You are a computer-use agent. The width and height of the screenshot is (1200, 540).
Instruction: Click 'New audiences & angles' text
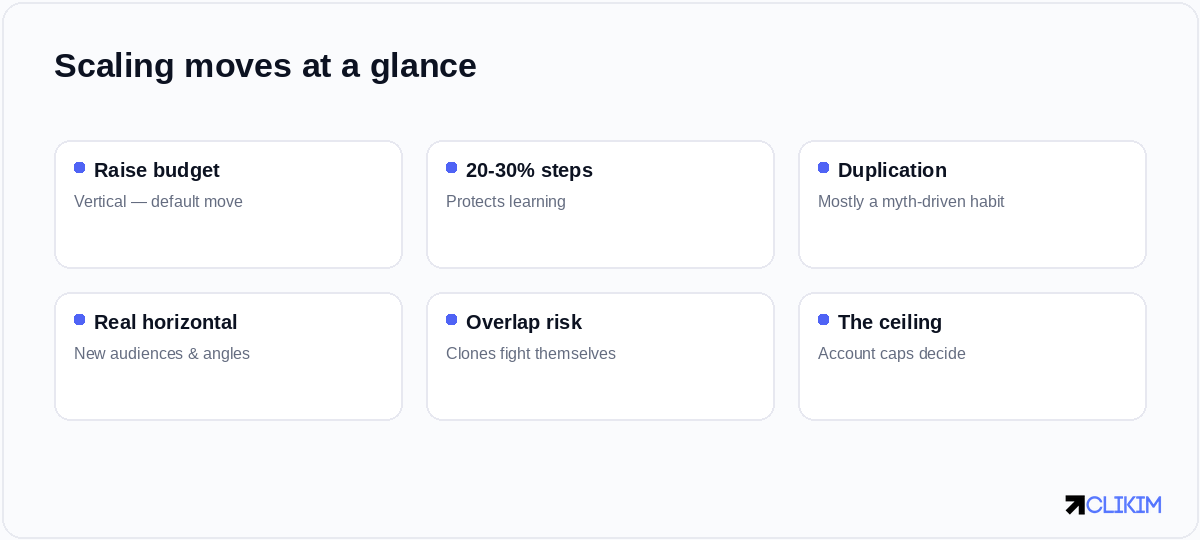tap(162, 353)
